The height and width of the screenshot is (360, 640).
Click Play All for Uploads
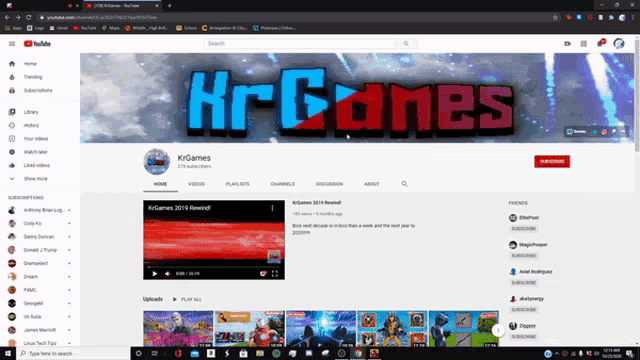coord(187,300)
